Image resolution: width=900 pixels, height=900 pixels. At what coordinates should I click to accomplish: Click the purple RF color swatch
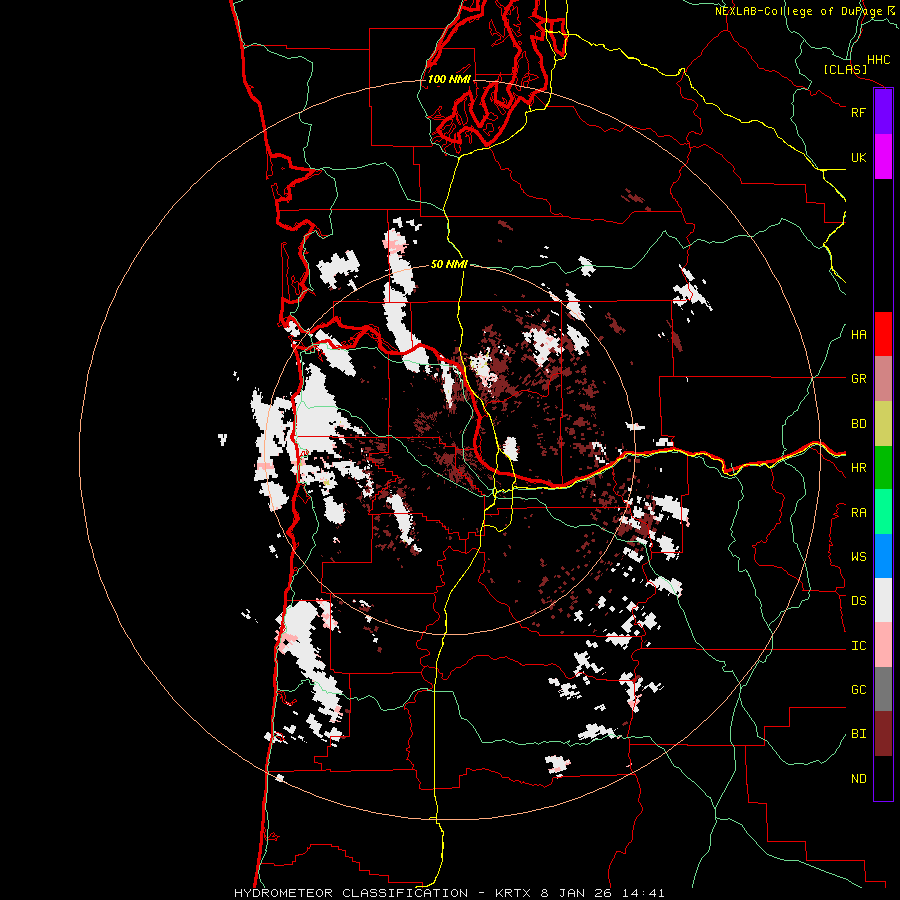coord(883,112)
